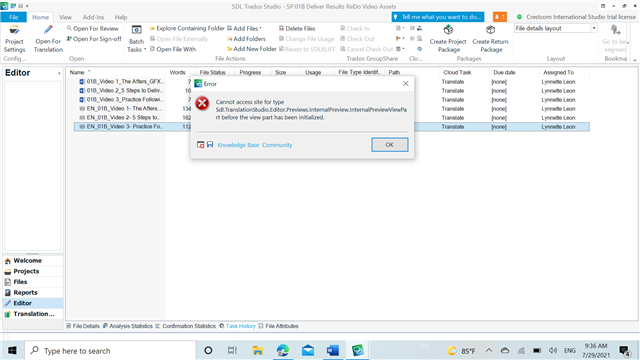The image size is (640, 360).
Task: Click the save error details icon
Action: [x=210, y=144]
